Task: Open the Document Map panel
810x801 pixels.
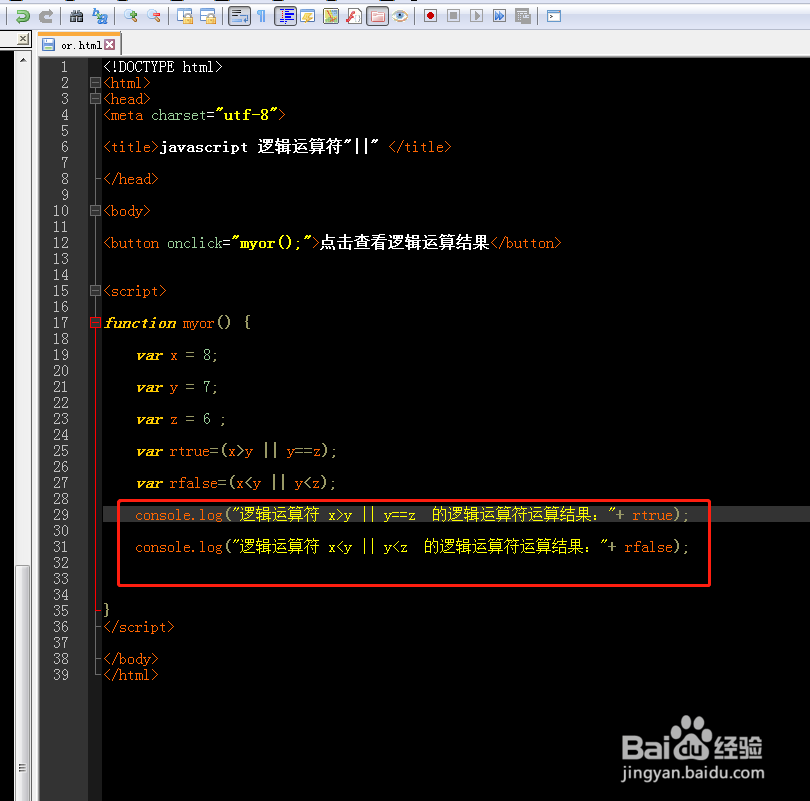Action: coord(331,17)
